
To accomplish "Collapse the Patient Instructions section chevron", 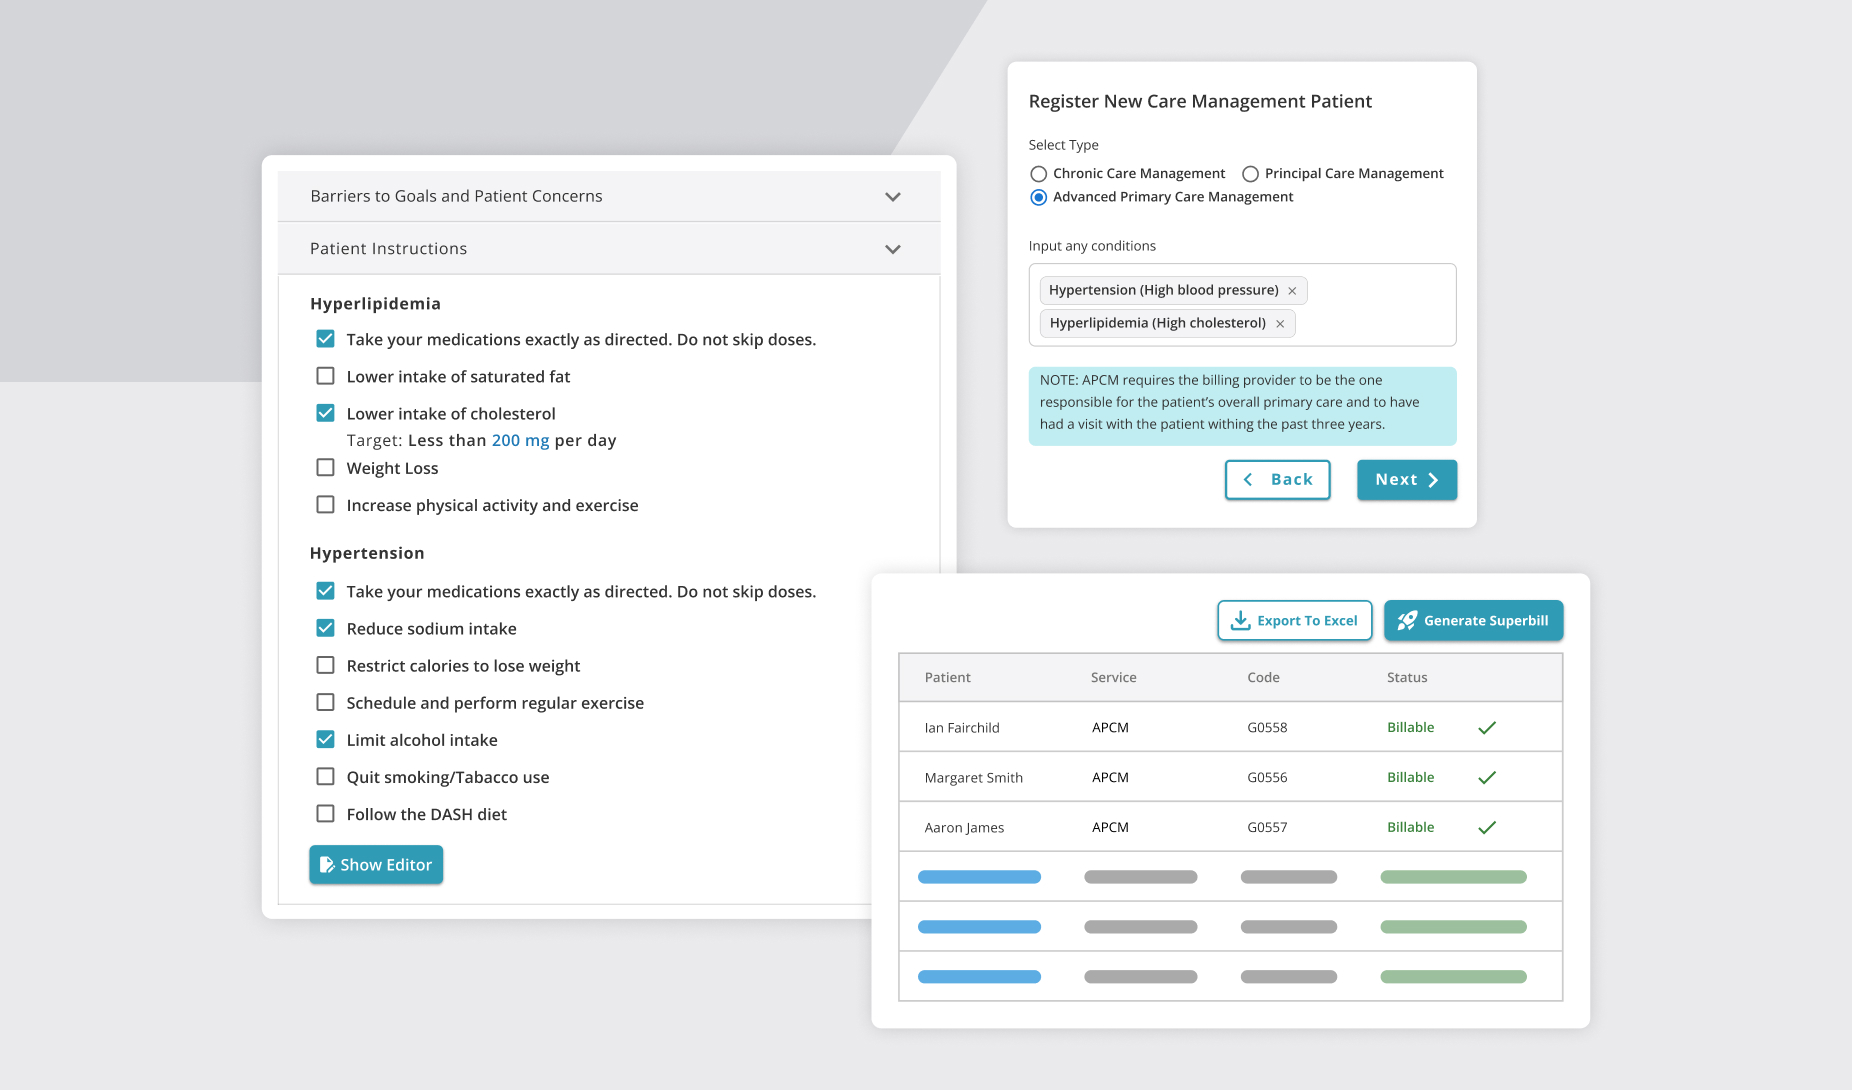I will [x=892, y=249].
